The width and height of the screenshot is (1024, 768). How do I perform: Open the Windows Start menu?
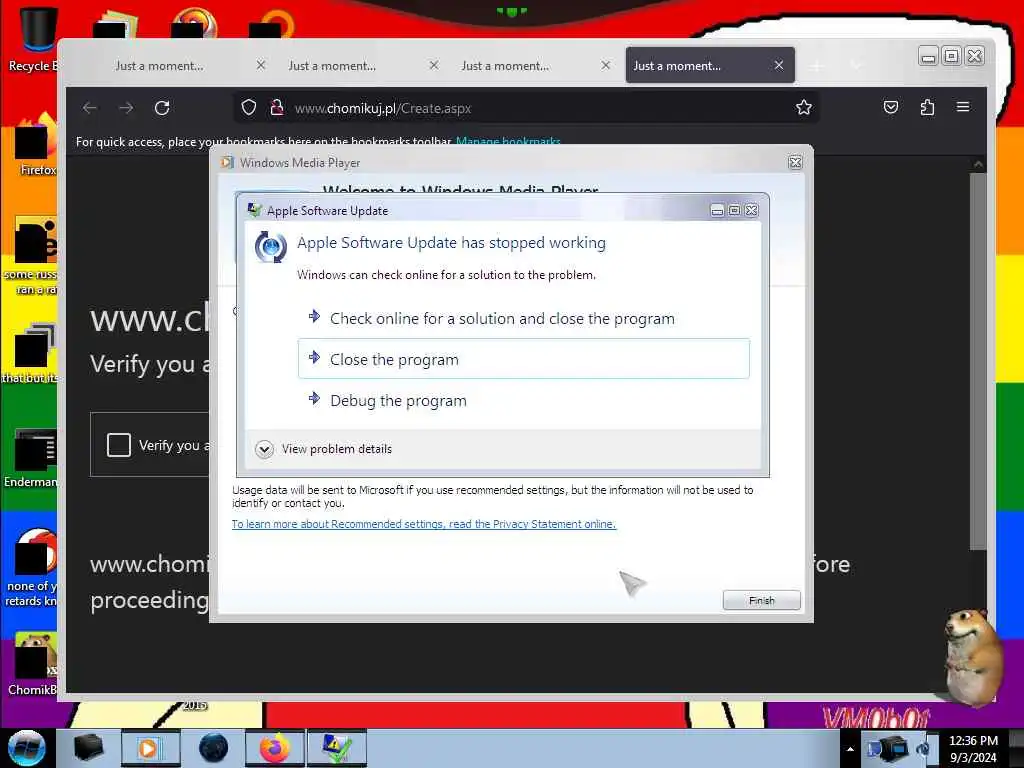coord(26,748)
